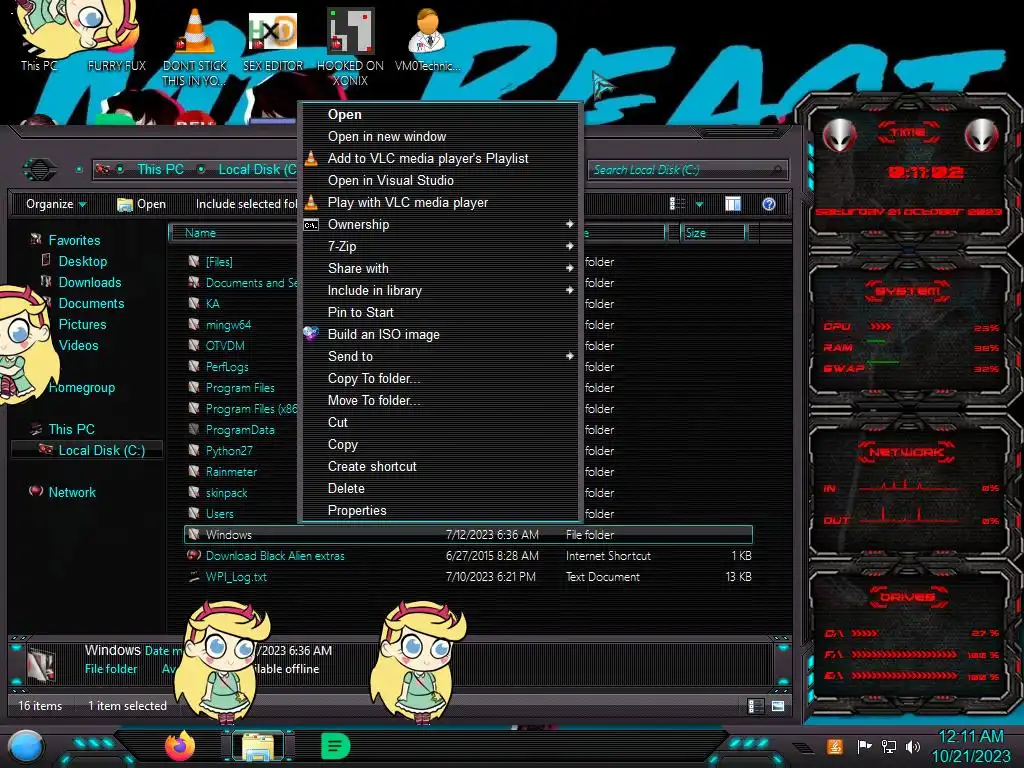Switch to File Explorer taskbar button
Viewport: 1024px width, 768px height.
click(259, 746)
